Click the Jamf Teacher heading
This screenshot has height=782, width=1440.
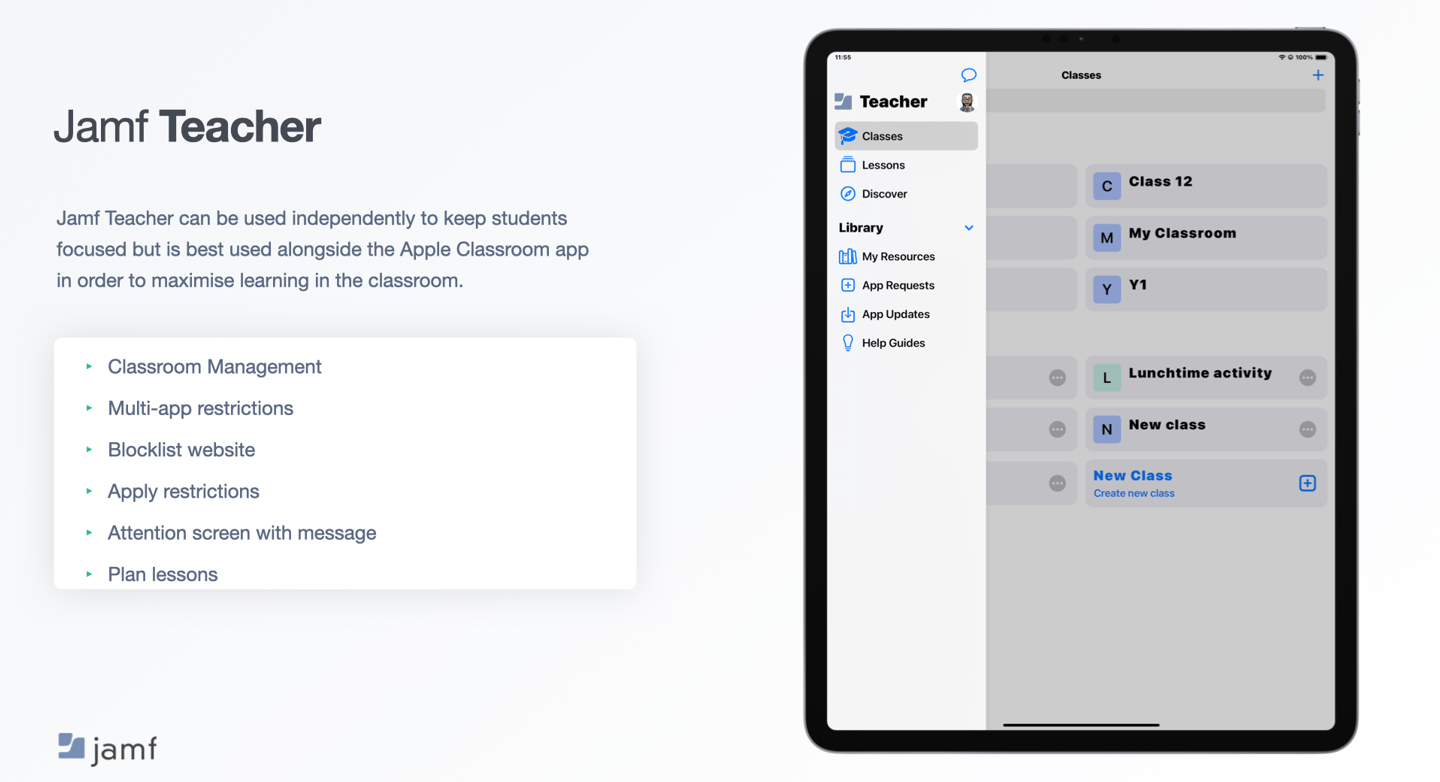pos(187,127)
